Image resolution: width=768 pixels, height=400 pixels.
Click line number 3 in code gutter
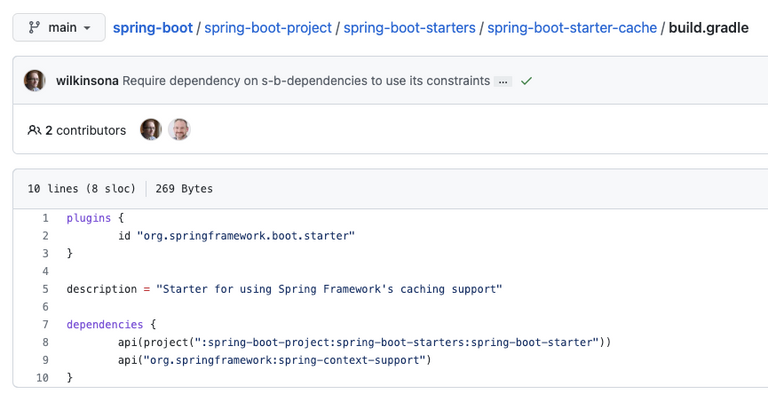[46, 253]
